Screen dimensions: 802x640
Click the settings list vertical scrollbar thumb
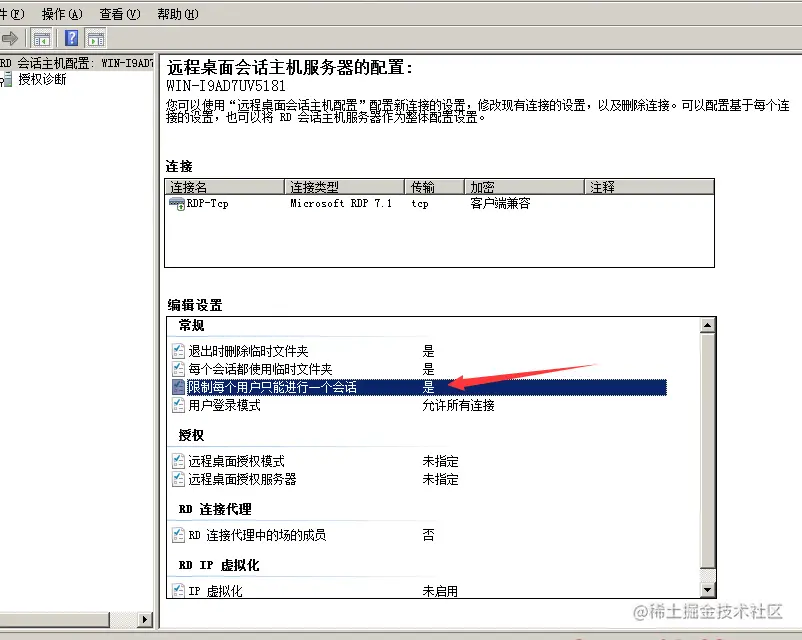point(708,450)
